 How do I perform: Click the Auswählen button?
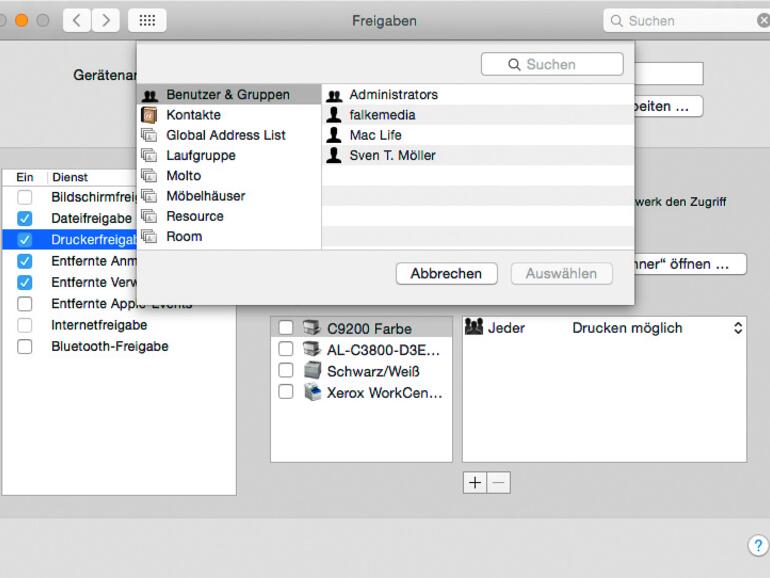click(x=561, y=274)
